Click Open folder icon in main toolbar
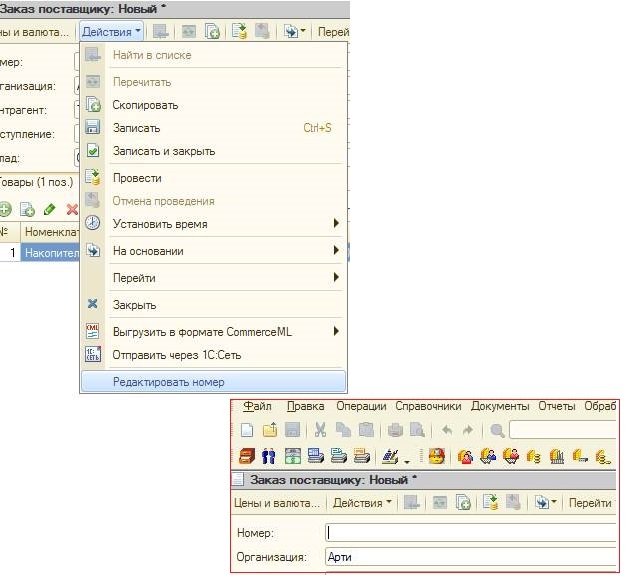The image size is (628, 586). coord(270,430)
